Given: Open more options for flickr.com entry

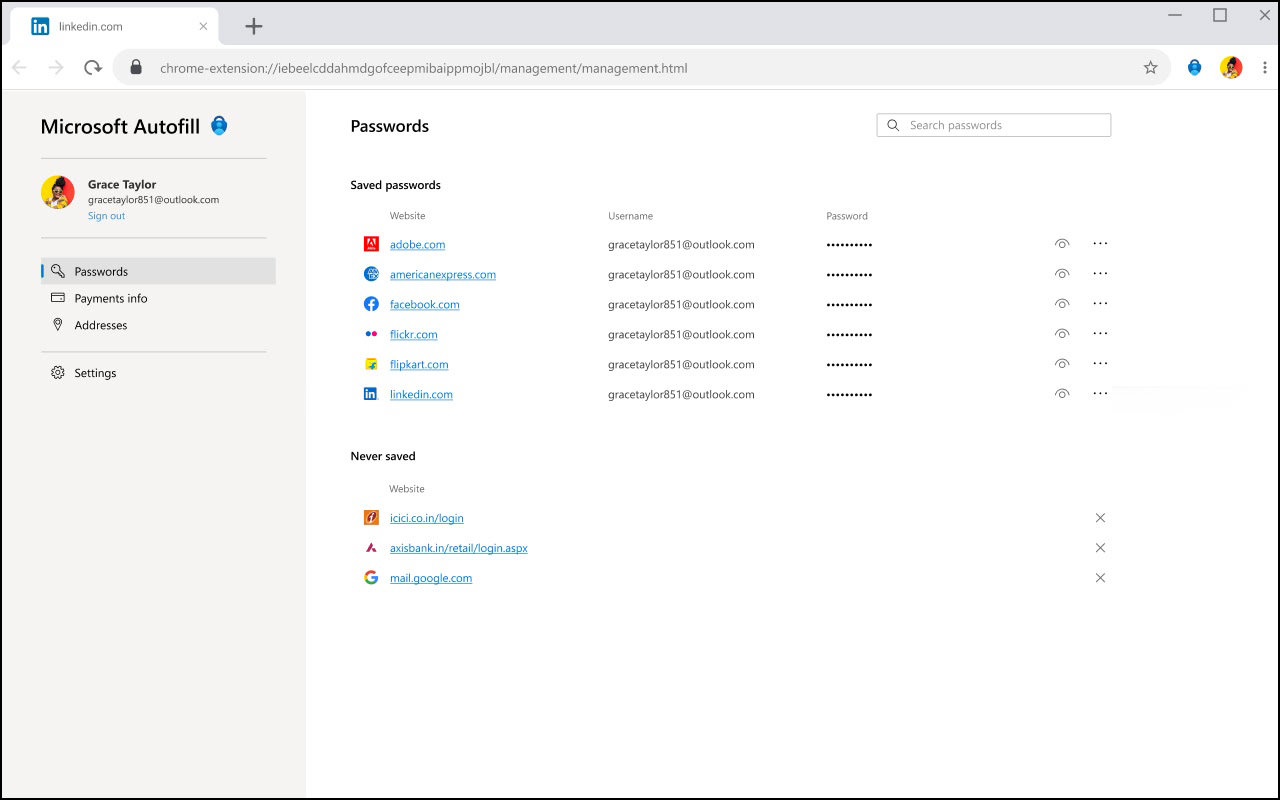Looking at the screenshot, I should pos(1100,333).
